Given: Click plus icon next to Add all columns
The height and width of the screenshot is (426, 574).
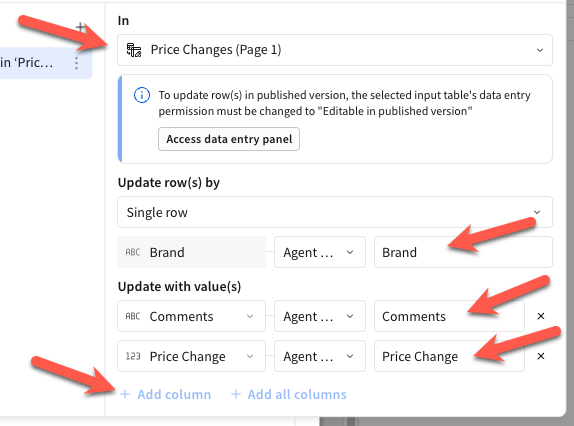Looking at the screenshot, I should [236, 394].
